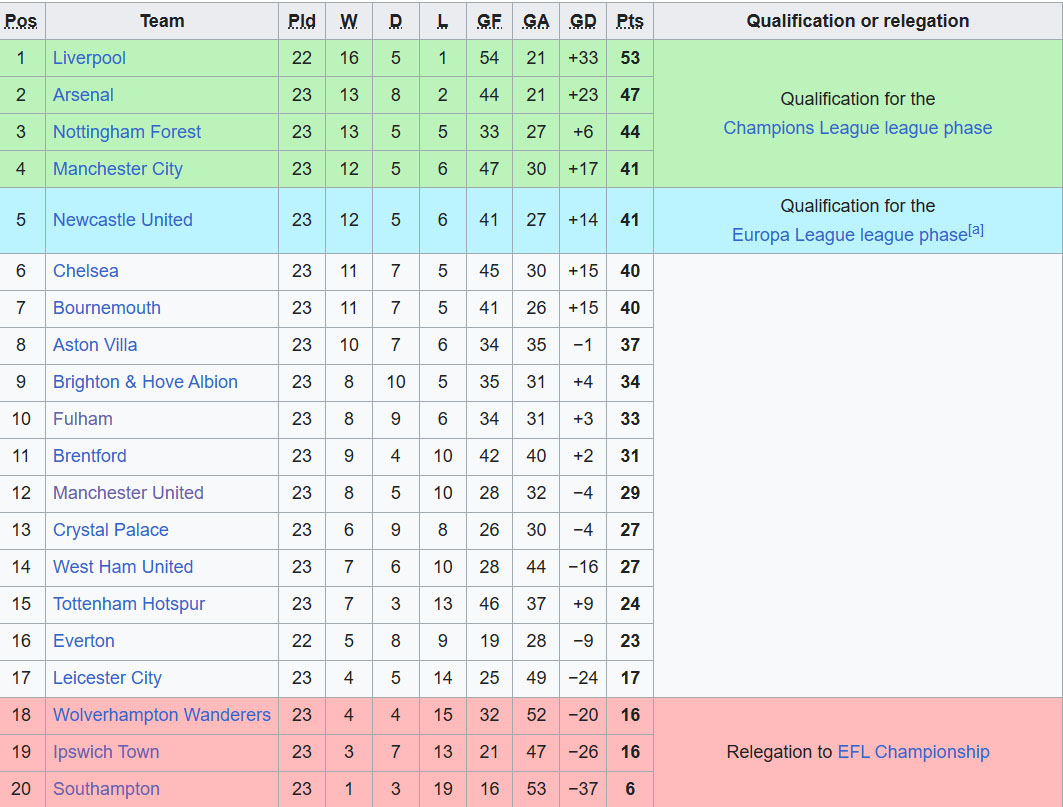1063x807 pixels.
Task: Follow the Newcastle United link
Action: click(123, 220)
